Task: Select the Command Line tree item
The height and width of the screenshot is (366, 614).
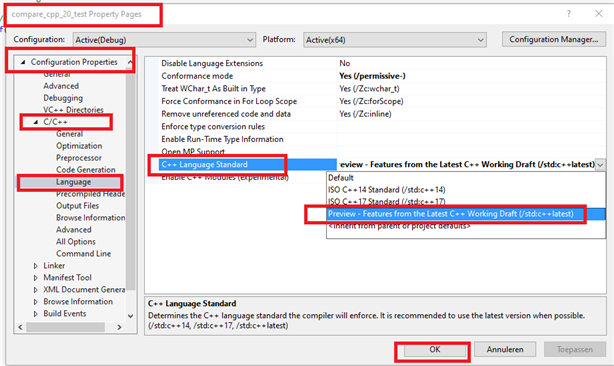Action: (83, 254)
